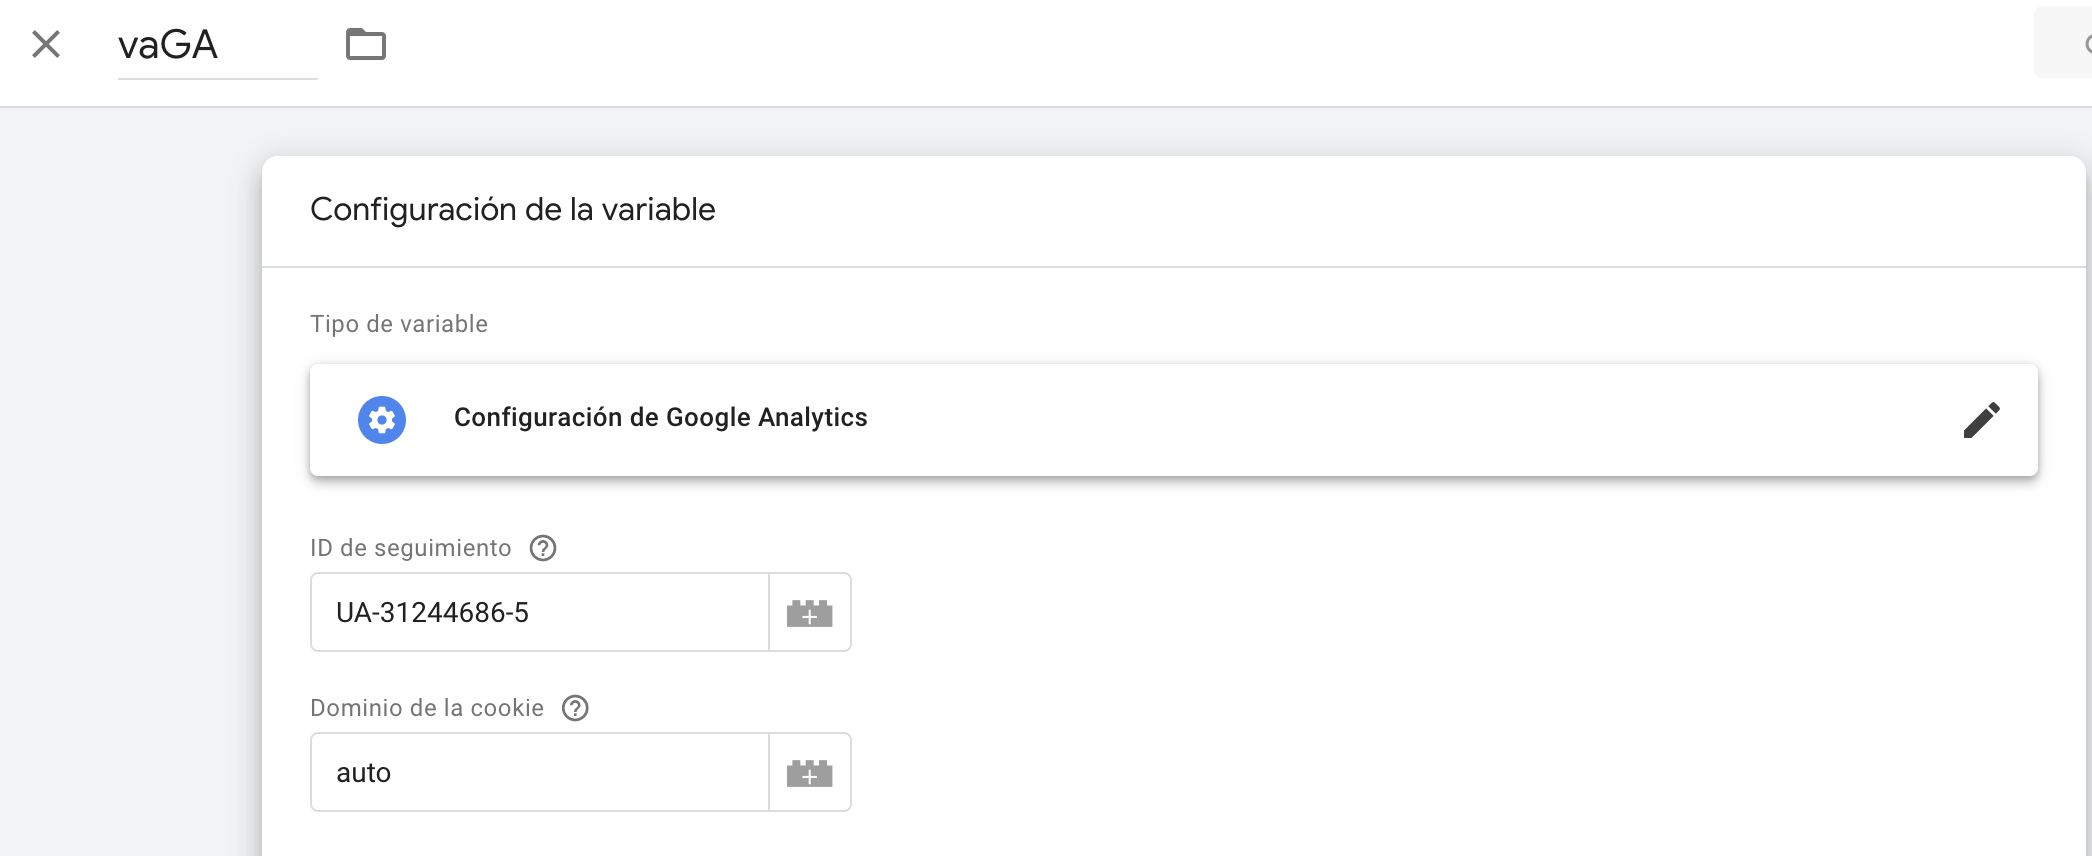Click the Configuración de la variable heading
Viewport: 2092px width, 856px height.
coord(513,209)
